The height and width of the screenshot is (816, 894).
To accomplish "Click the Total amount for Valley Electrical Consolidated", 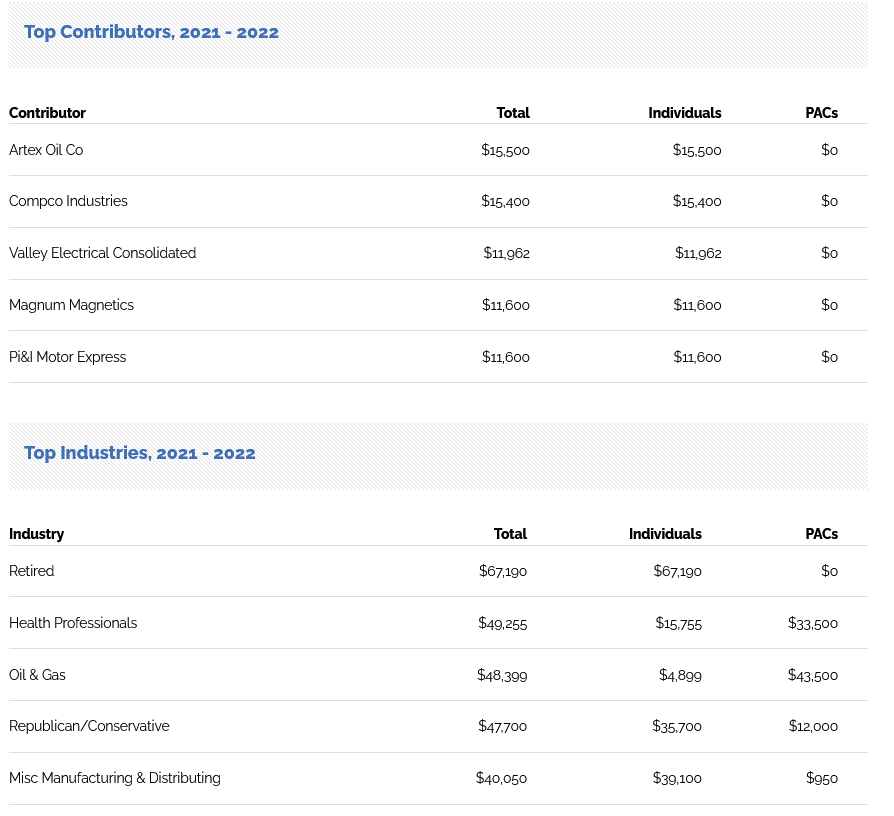I will tap(507, 253).
